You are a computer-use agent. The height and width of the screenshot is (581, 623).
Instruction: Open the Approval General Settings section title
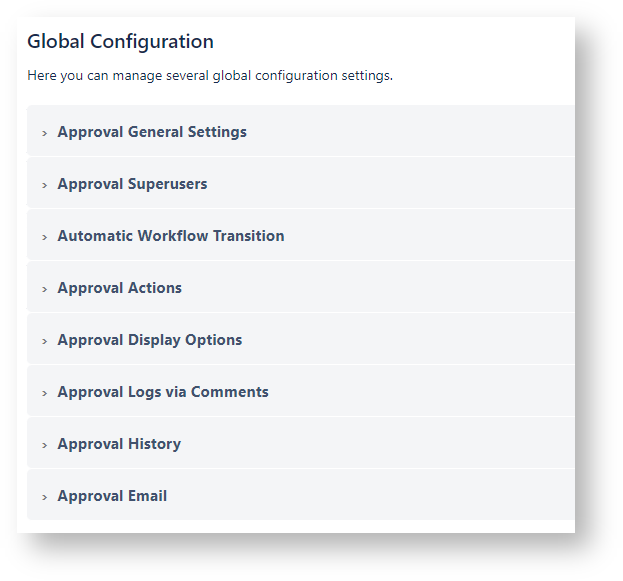click(x=152, y=132)
